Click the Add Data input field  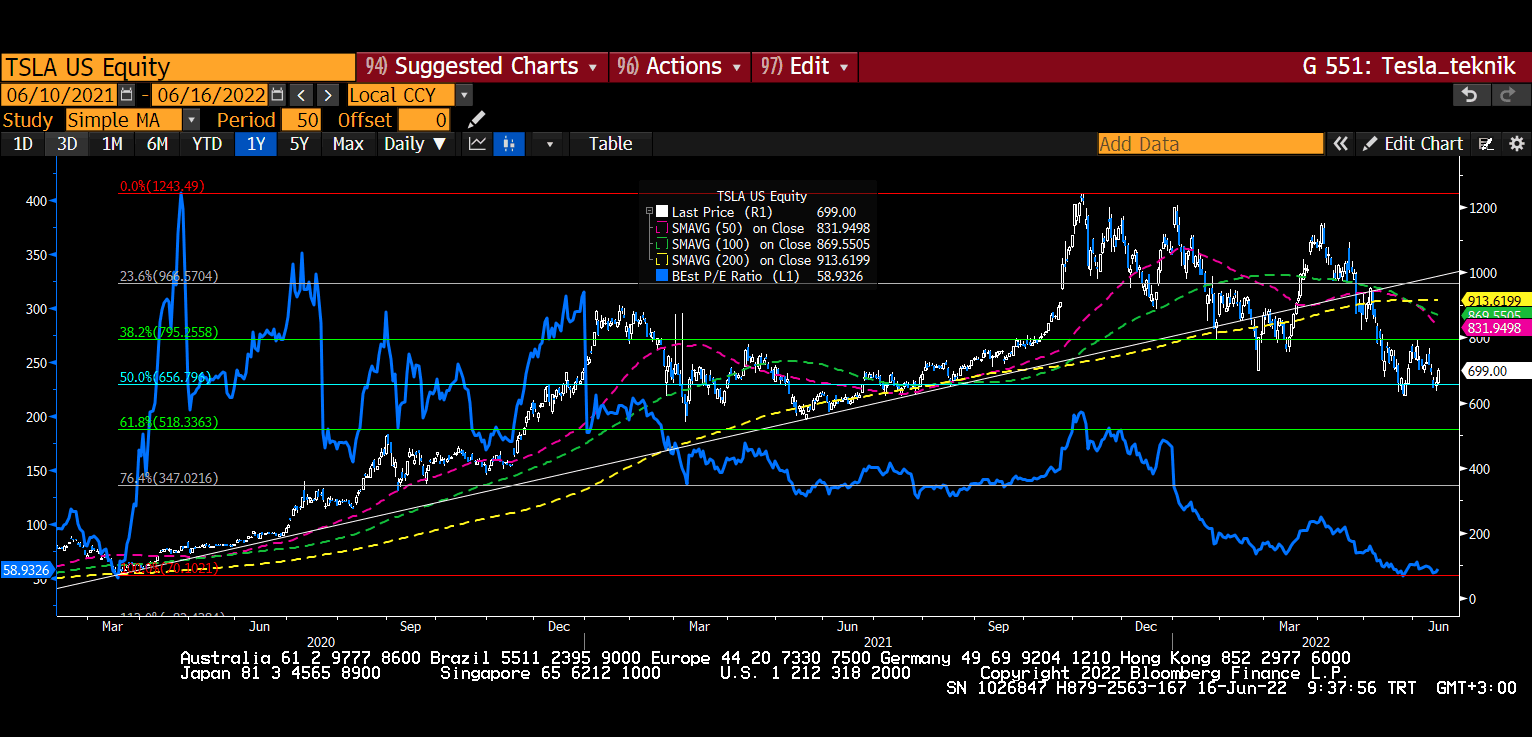click(1210, 144)
